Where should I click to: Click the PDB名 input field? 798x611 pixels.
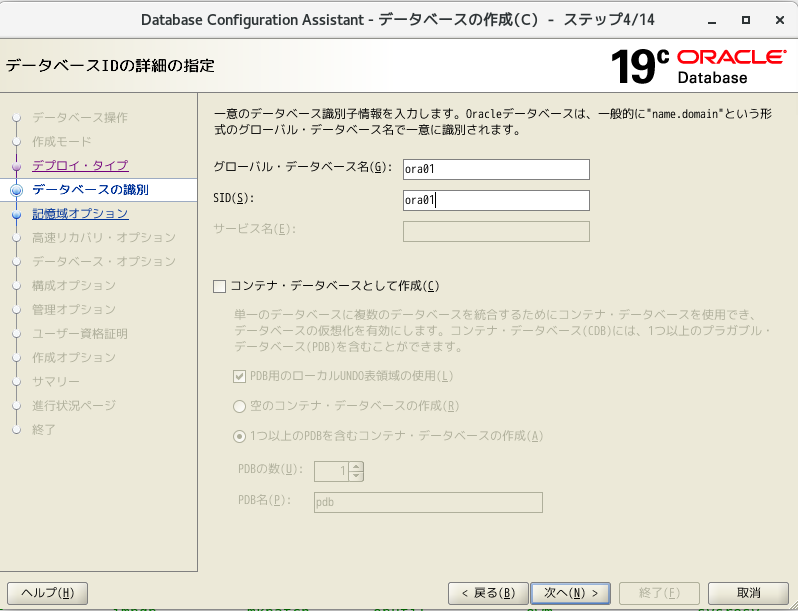coord(428,503)
